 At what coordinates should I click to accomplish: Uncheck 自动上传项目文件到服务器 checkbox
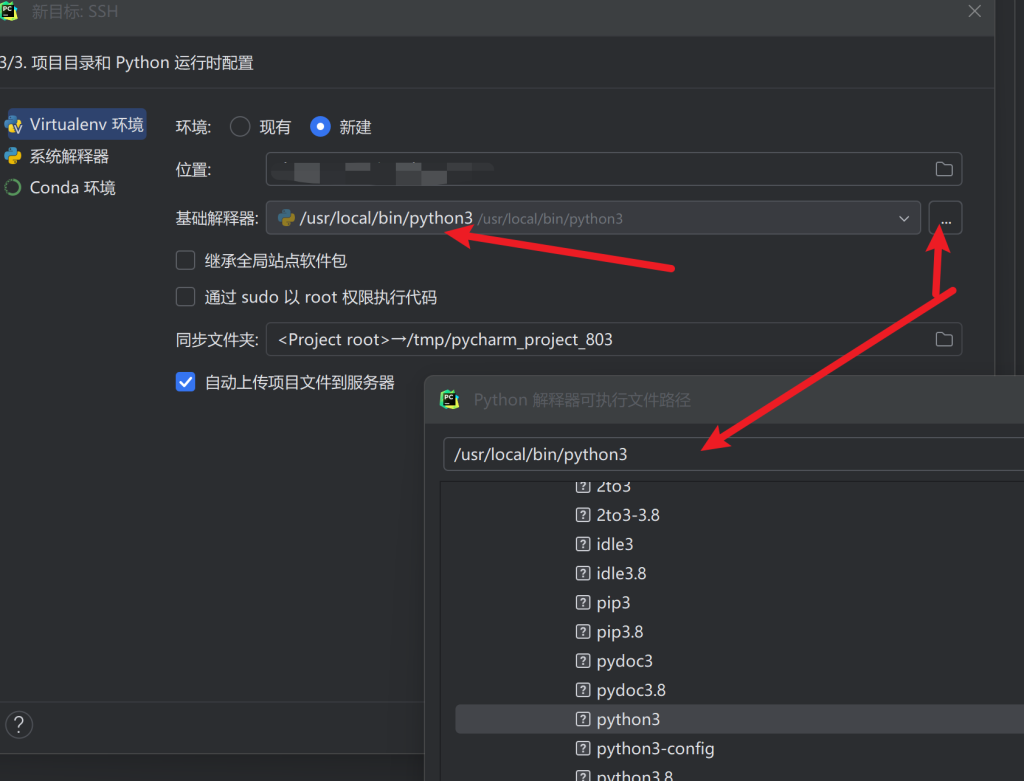(x=186, y=382)
